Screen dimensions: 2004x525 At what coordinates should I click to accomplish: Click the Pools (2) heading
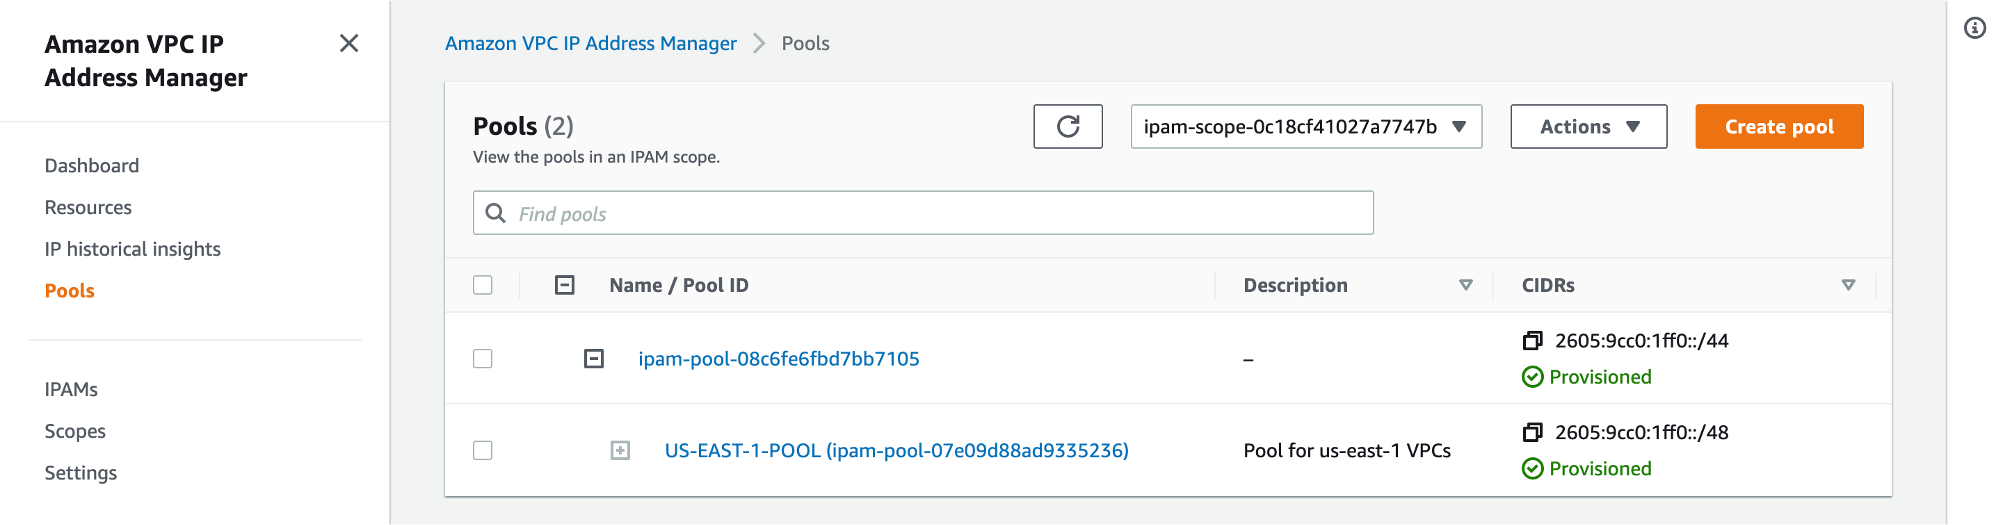[x=523, y=126]
